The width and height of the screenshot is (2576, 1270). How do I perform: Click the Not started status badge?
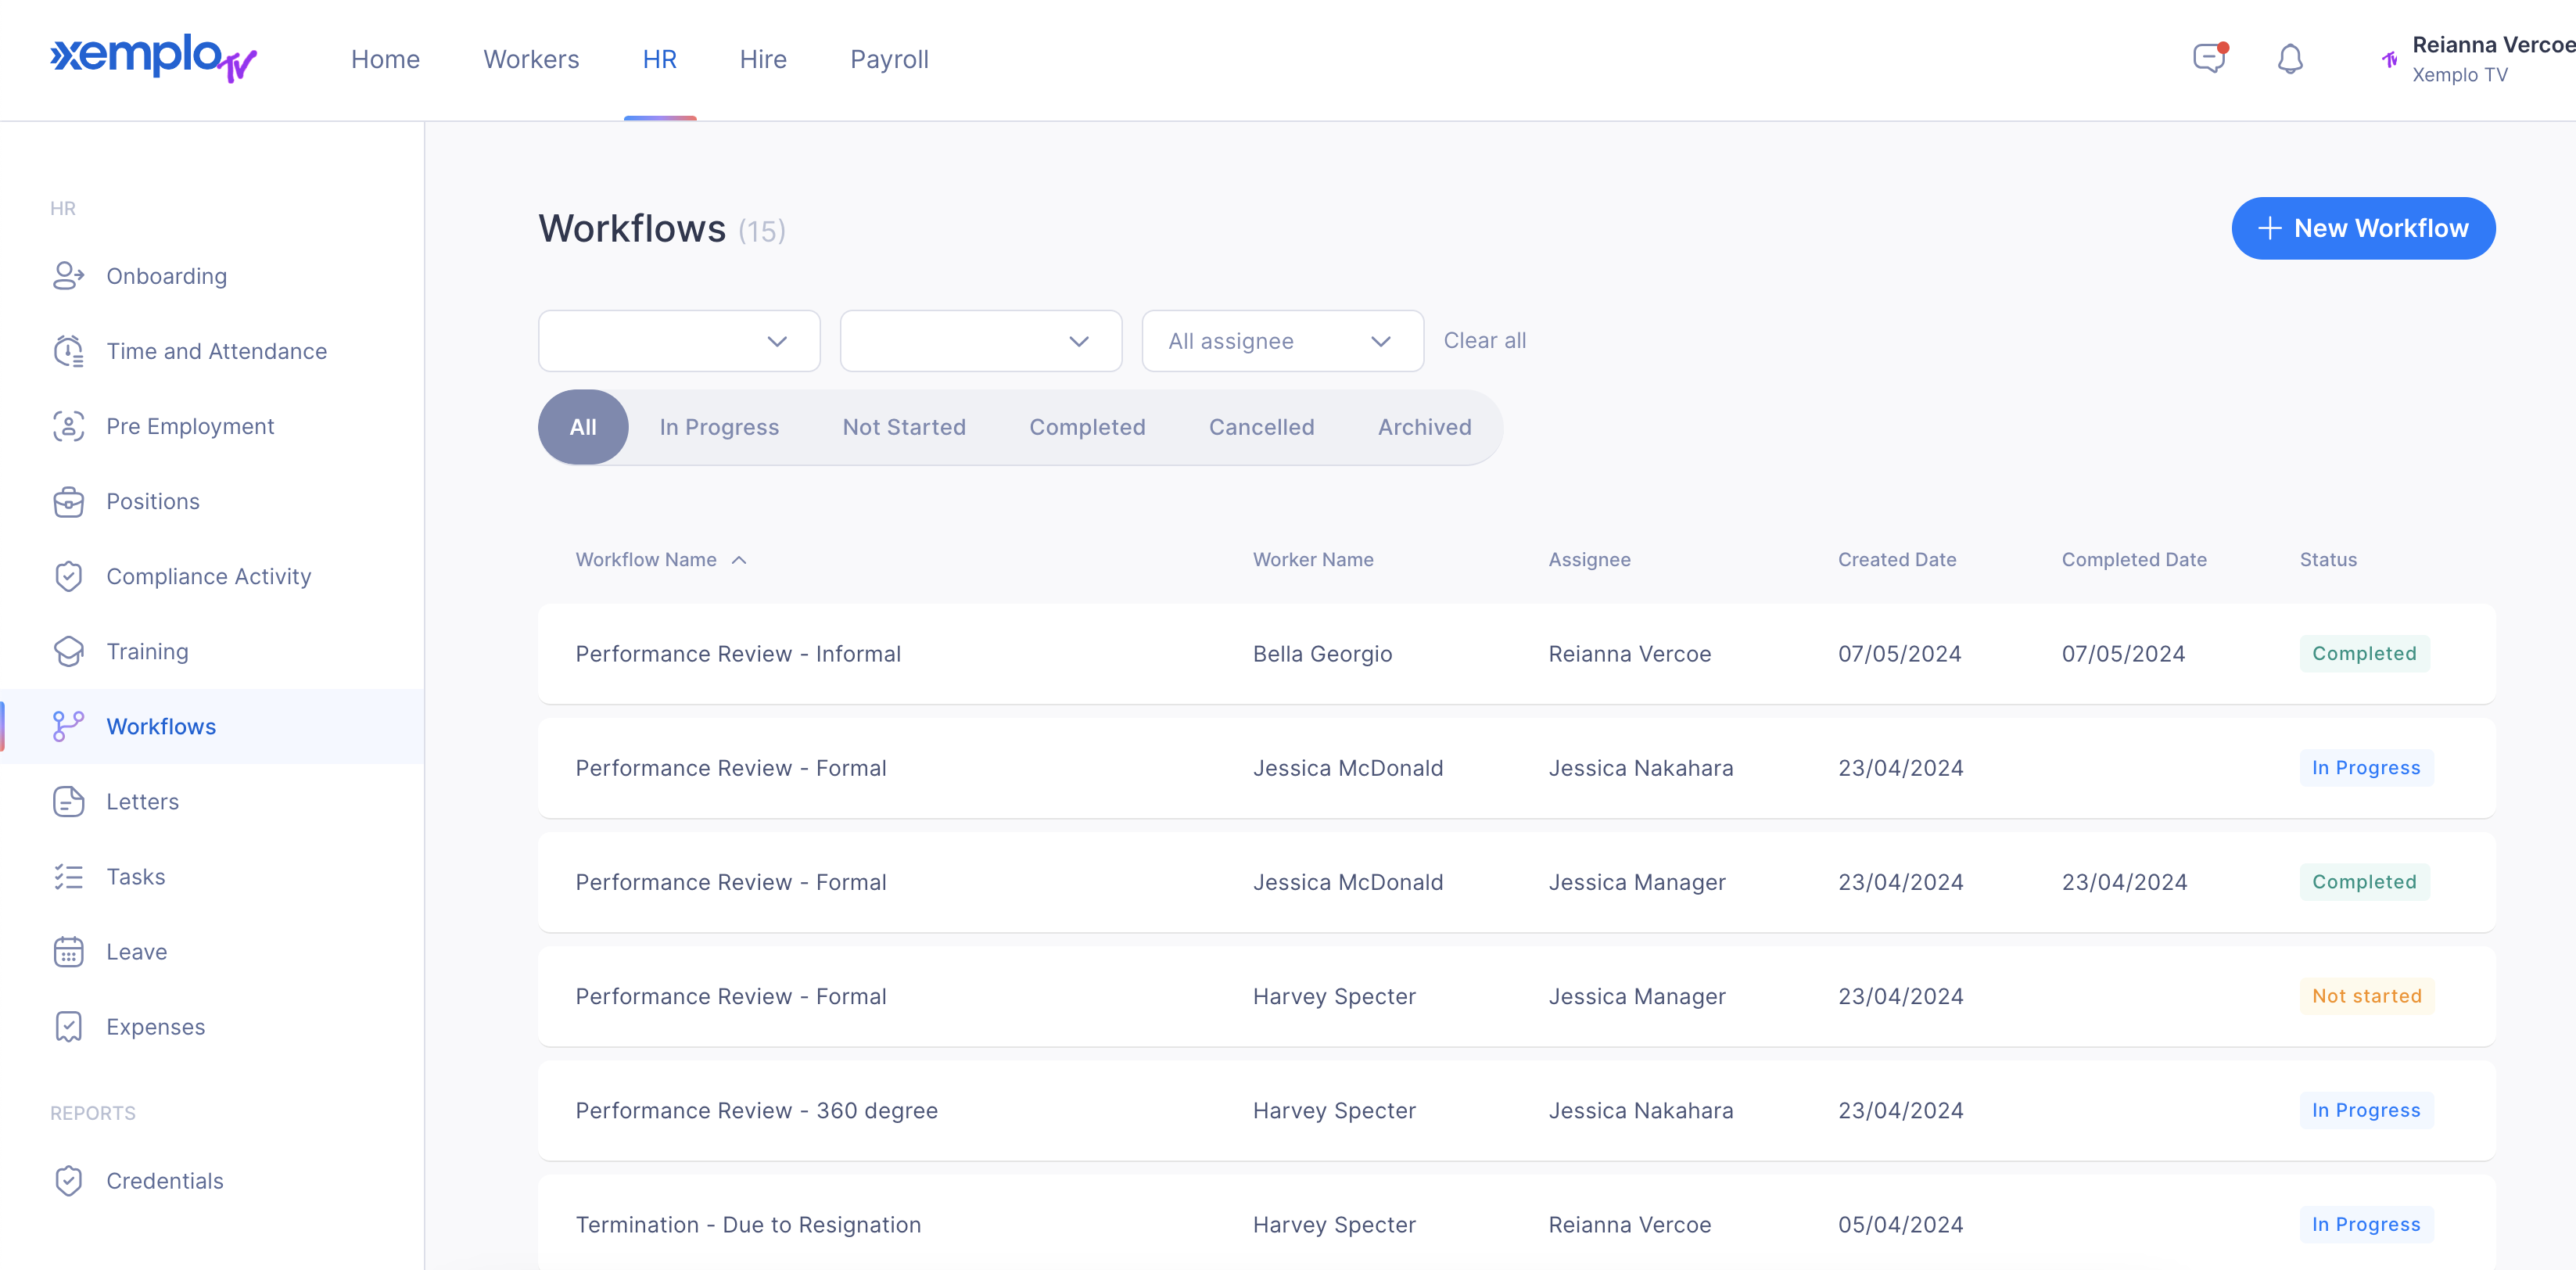coord(2366,996)
